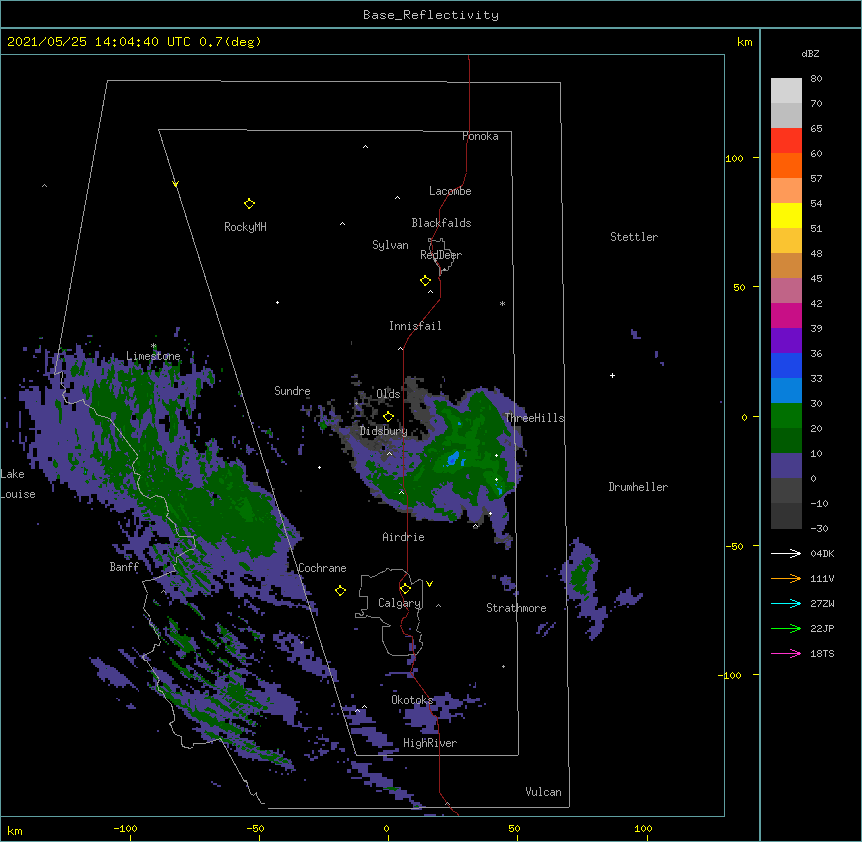This screenshot has height=842, width=862.
Task: Click the Blackfalds city label
Action: 441,223
